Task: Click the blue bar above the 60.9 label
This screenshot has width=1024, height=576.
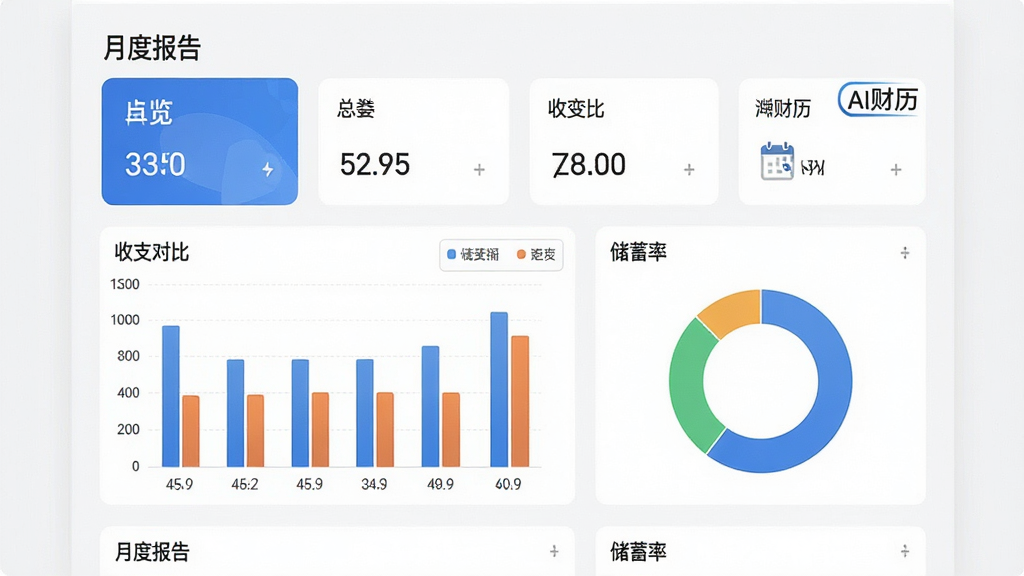Action: [499, 389]
